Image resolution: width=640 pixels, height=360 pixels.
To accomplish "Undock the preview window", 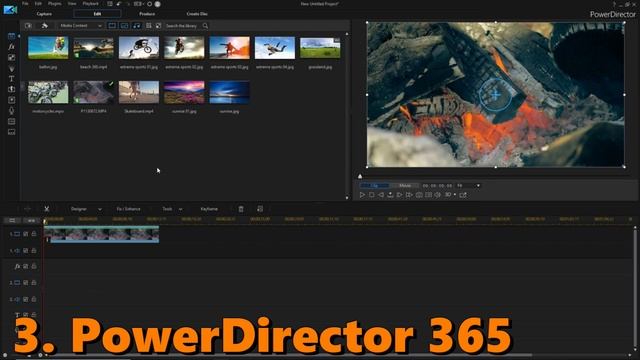I will pyautogui.click(x=463, y=195).
